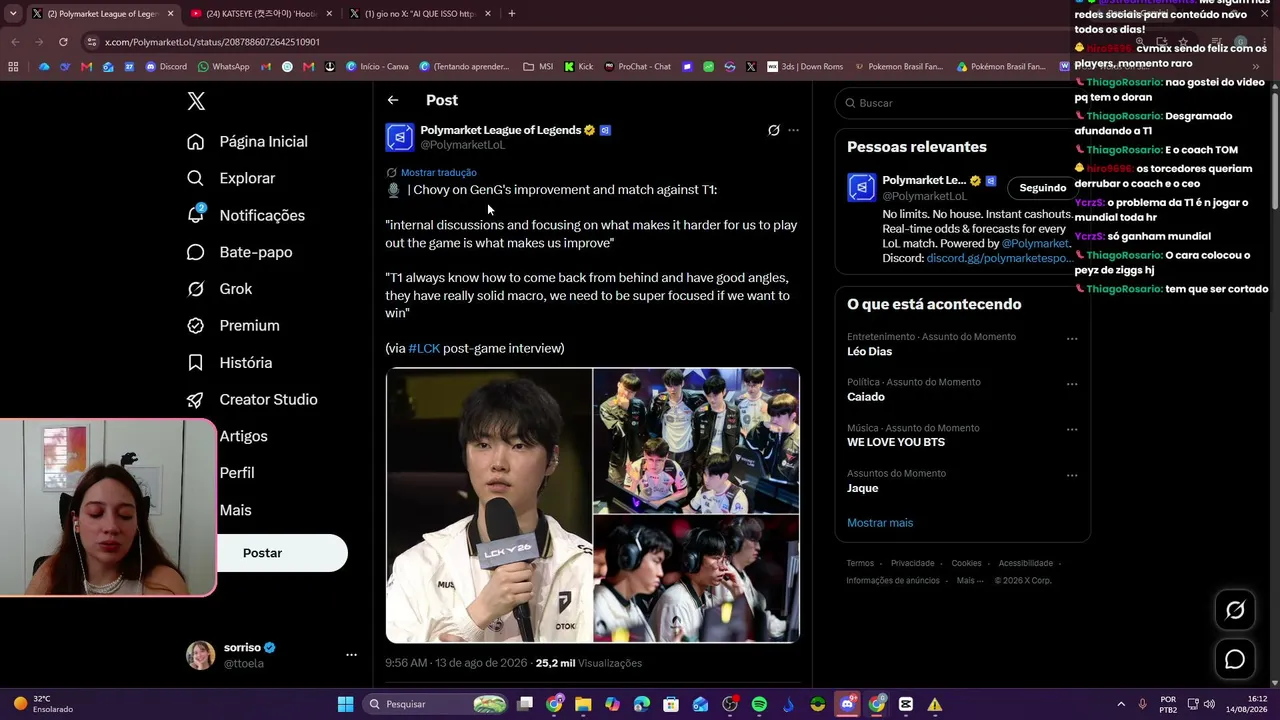The width and height of the screenshot is (1280, 720).
Task: Go back using the Post arrow
Action: pos(393,100)
